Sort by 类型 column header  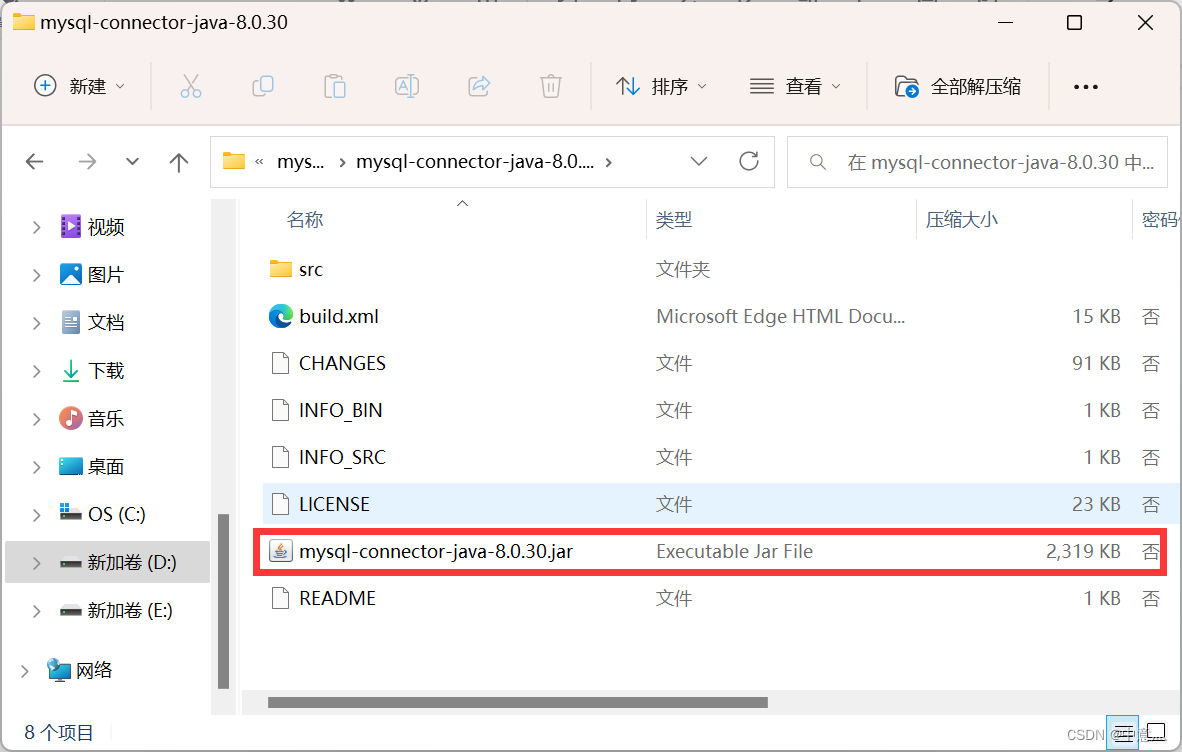[673, 220]
